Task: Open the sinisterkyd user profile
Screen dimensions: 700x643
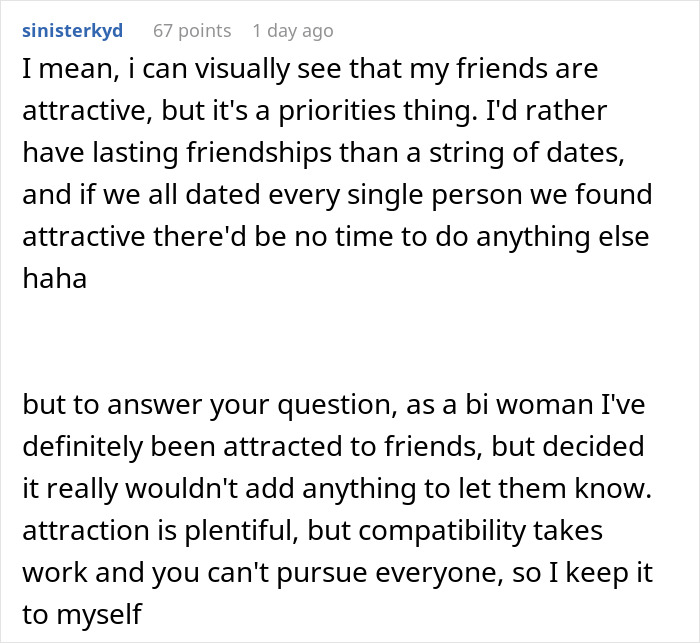Action: point(72,31)
